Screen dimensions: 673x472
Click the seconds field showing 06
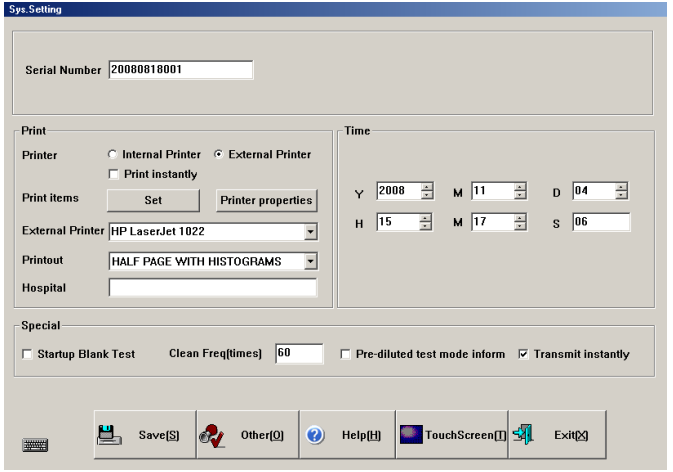601,222
